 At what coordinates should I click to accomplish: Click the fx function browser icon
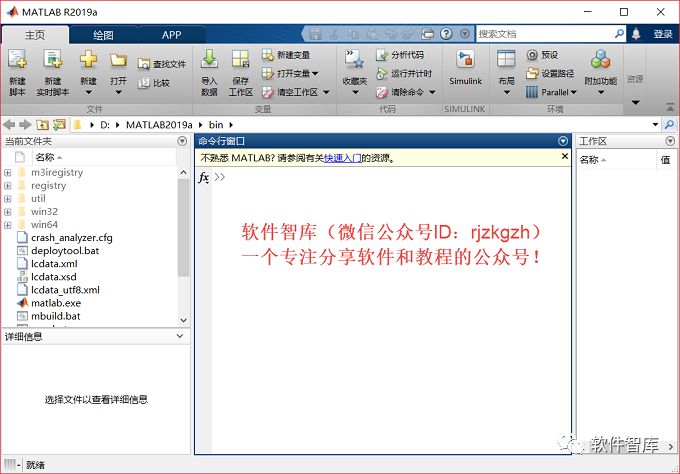[x=204, y=177]
